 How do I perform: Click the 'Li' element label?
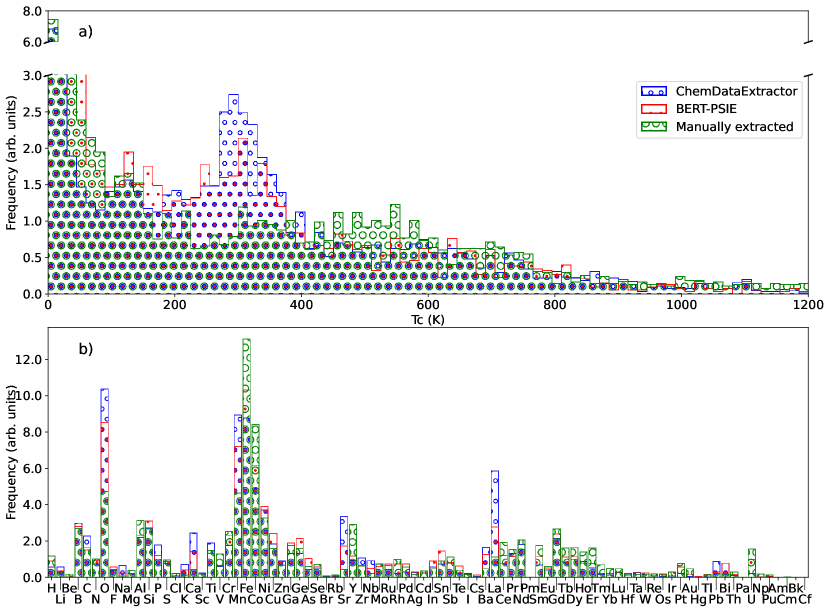(60, 600)
